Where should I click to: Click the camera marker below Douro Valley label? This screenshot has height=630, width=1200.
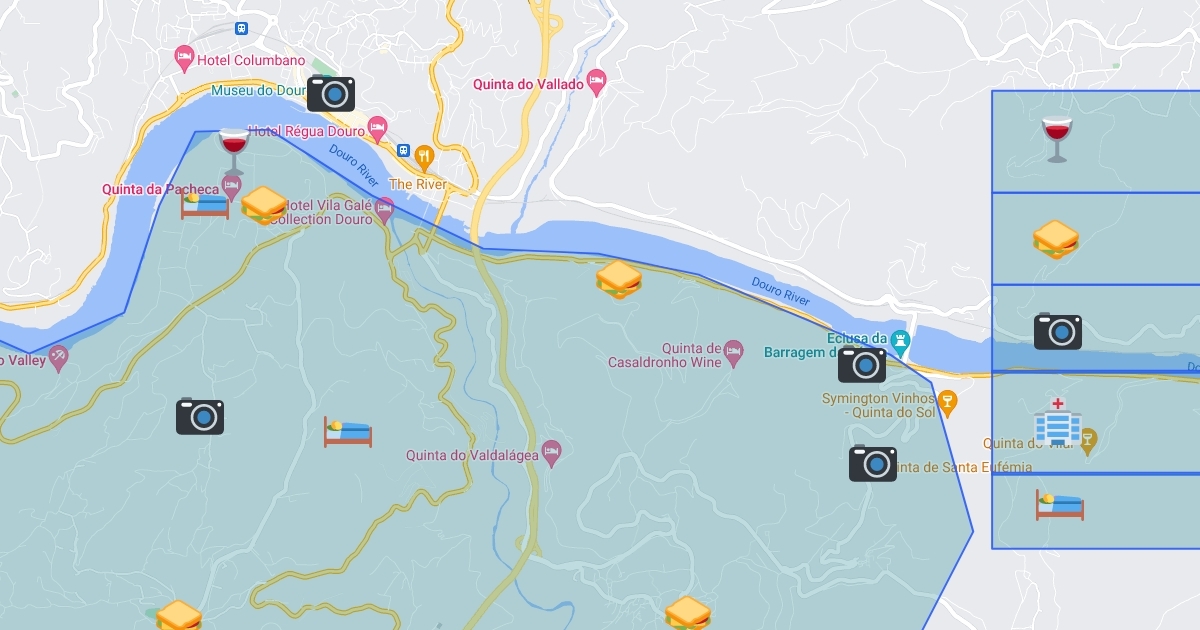(x=200, y=416)
